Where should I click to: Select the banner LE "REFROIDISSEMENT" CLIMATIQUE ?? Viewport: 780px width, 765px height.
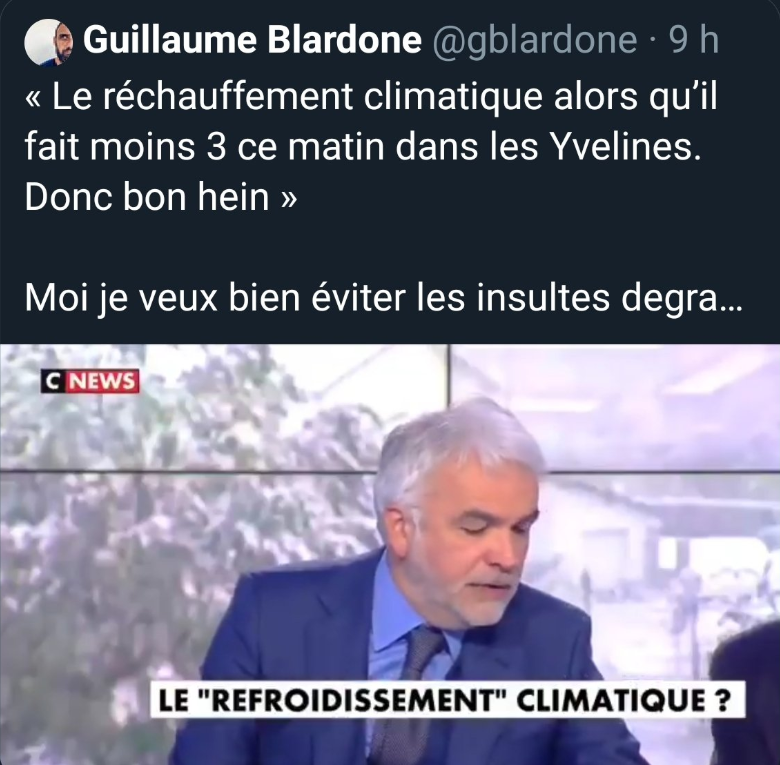[448, 699]
